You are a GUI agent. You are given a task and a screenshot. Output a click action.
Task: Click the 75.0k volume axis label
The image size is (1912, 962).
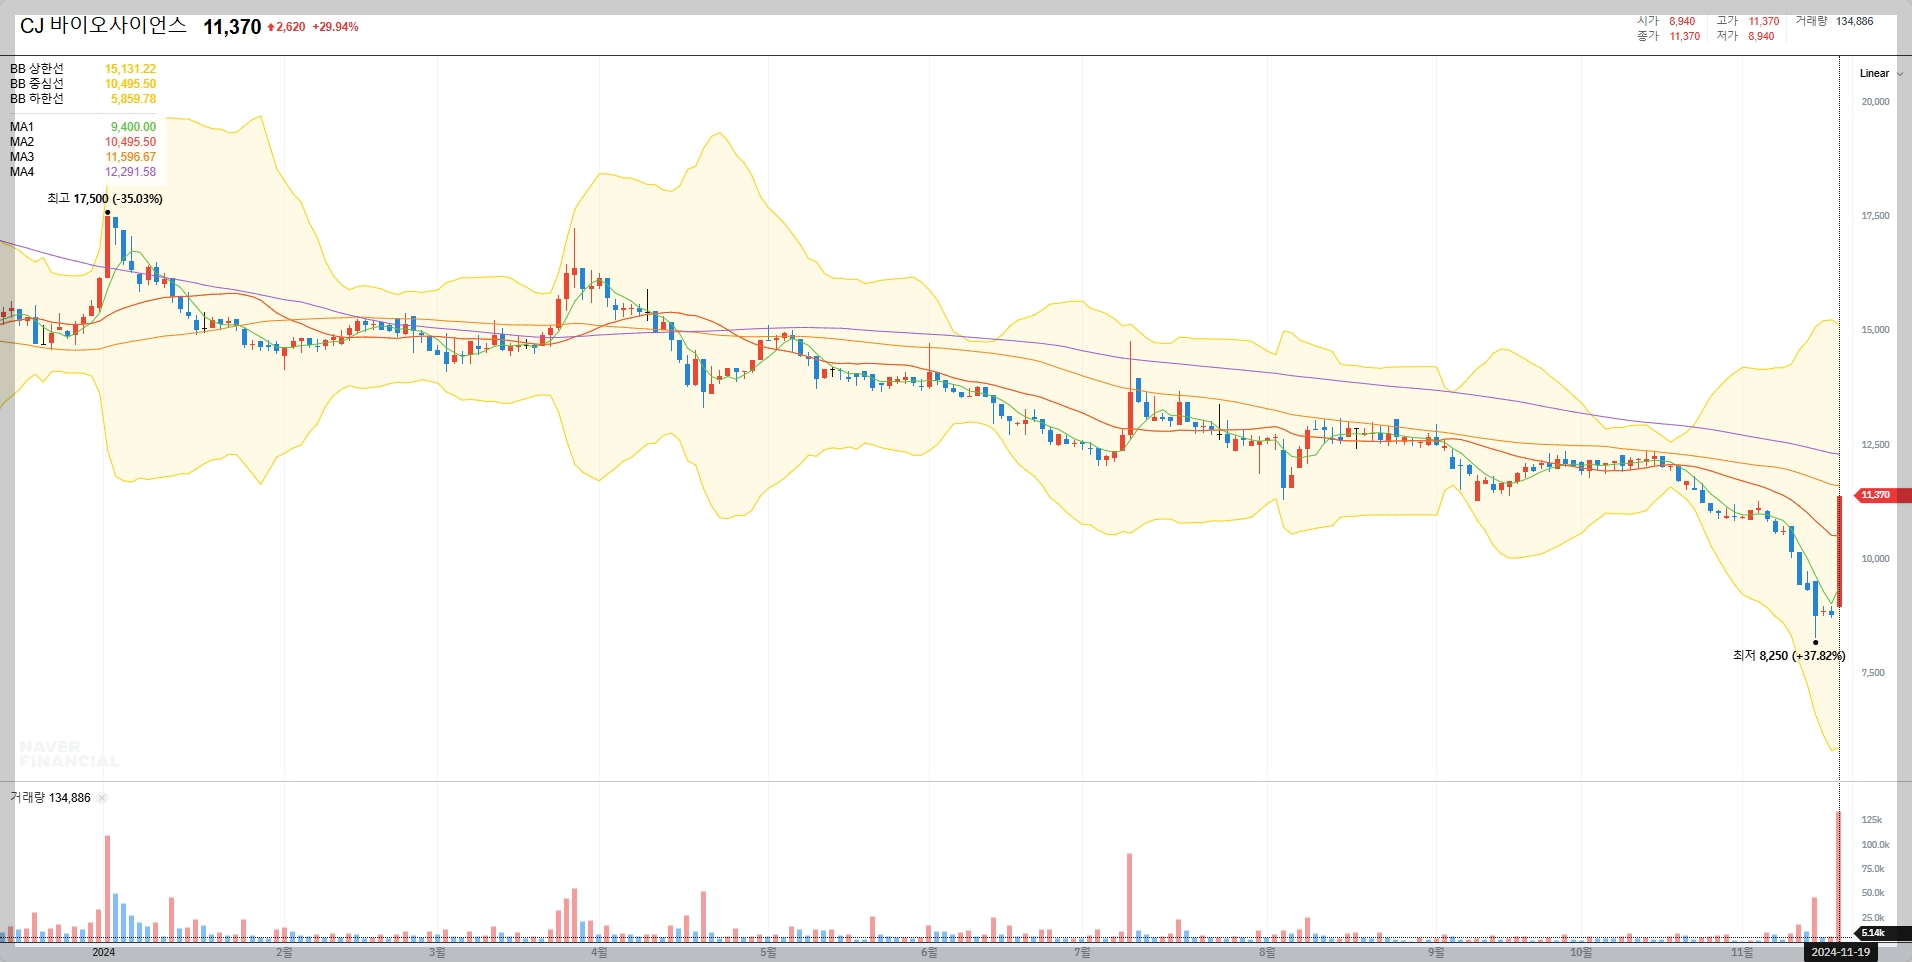coord(1873,869)
